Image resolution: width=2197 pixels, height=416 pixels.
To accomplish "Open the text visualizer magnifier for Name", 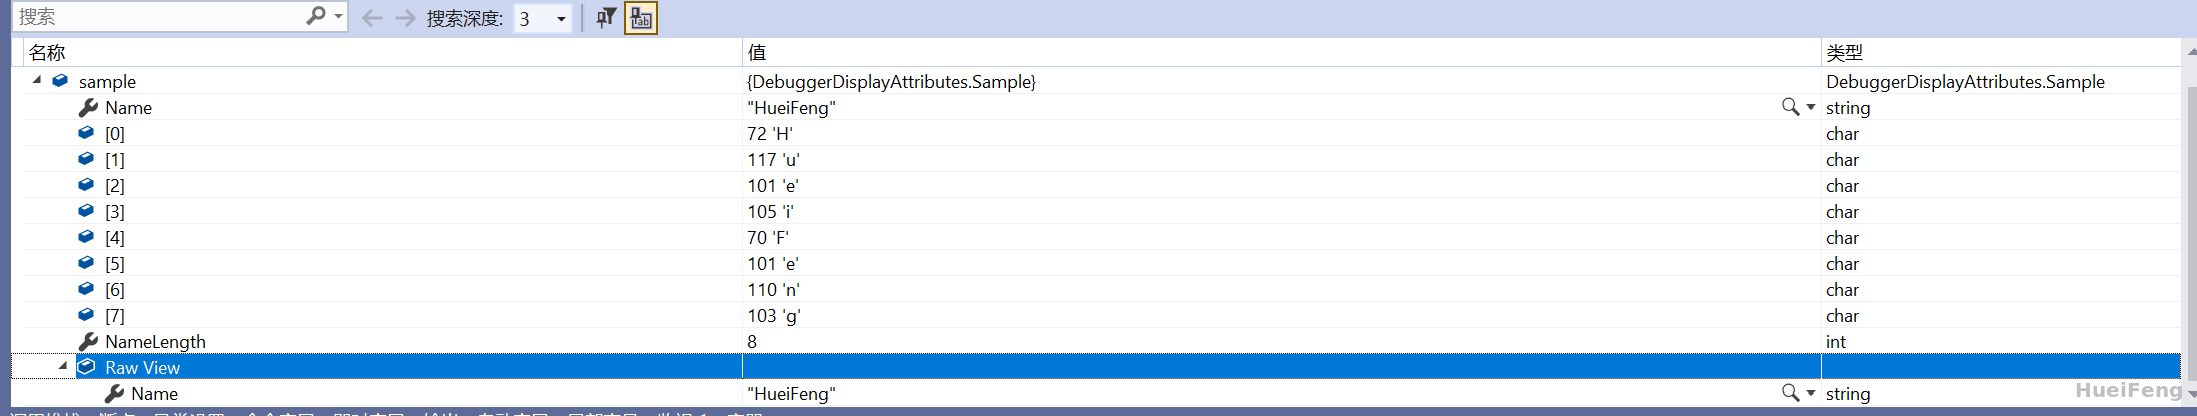I will (1790, 106).
